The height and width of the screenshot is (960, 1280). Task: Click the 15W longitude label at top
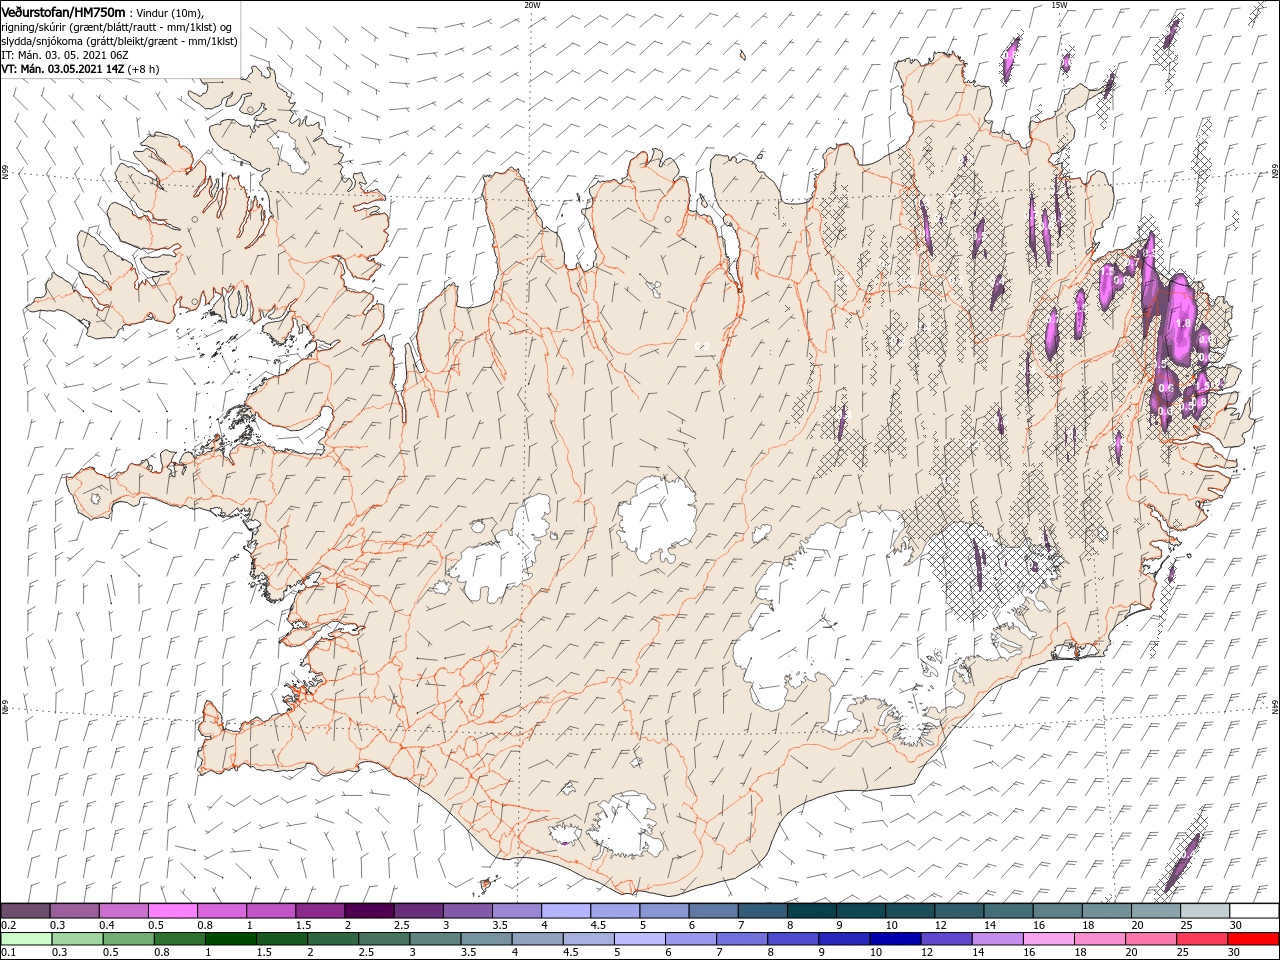click(1059, 5)
